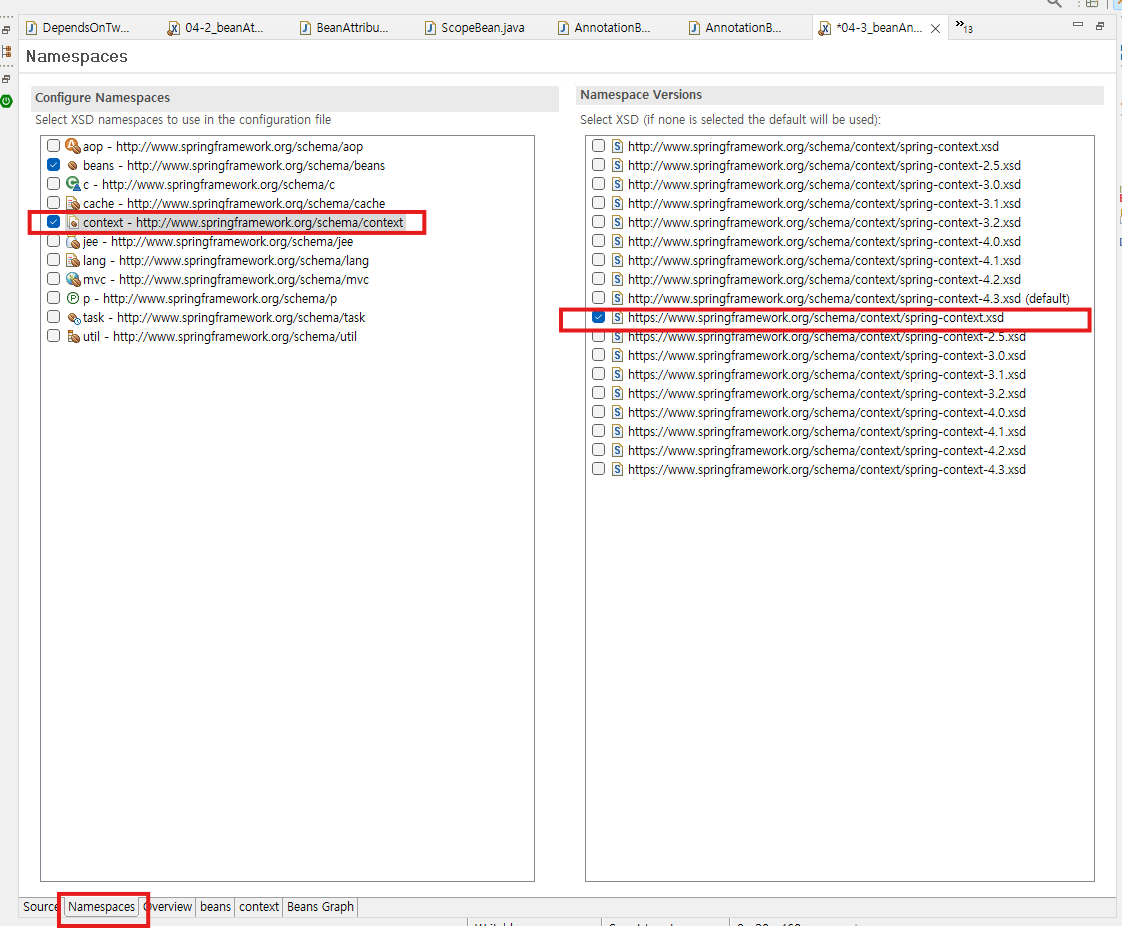Check the jee namespace checkbox
This screenshot has height=929, width=1122.
(54, 240)
